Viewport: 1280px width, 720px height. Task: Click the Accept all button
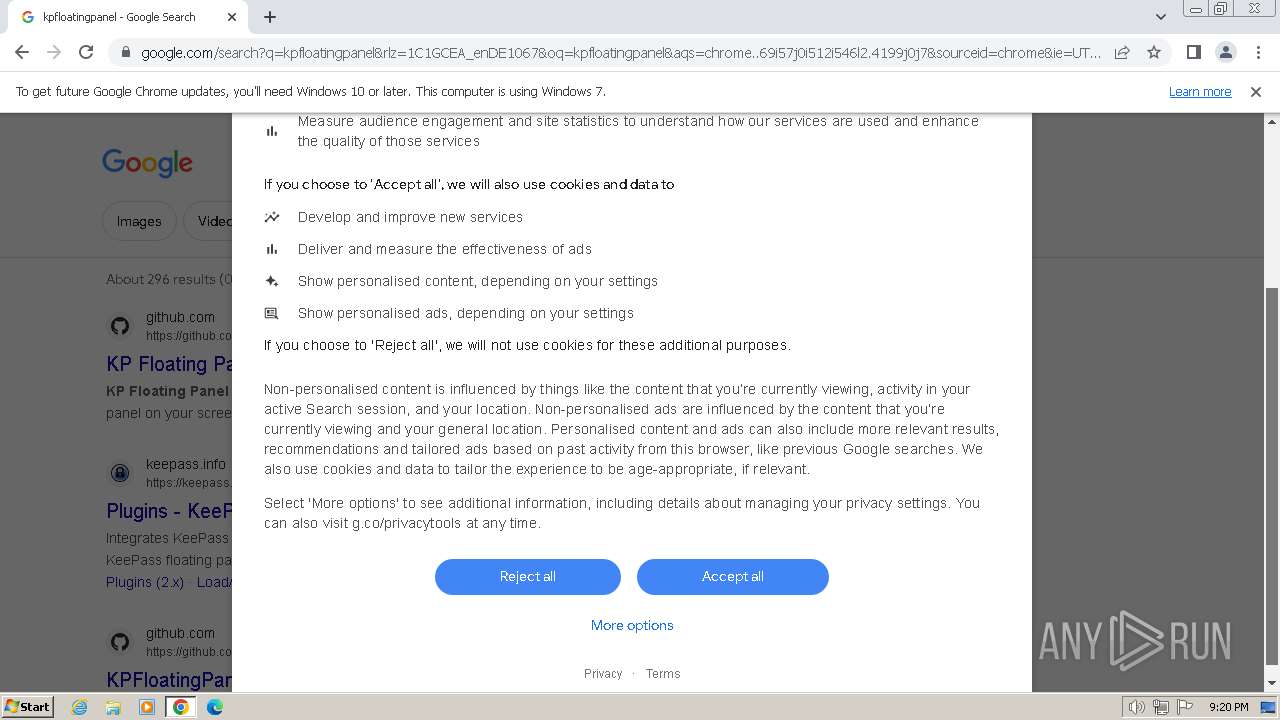tap(733, 577)
